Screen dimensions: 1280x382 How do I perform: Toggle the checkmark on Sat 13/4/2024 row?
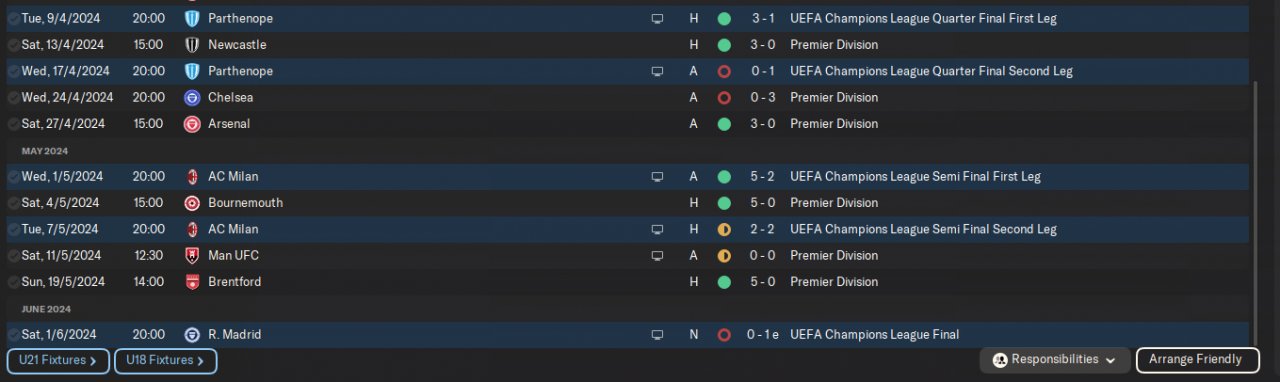(x=13, y=45)
